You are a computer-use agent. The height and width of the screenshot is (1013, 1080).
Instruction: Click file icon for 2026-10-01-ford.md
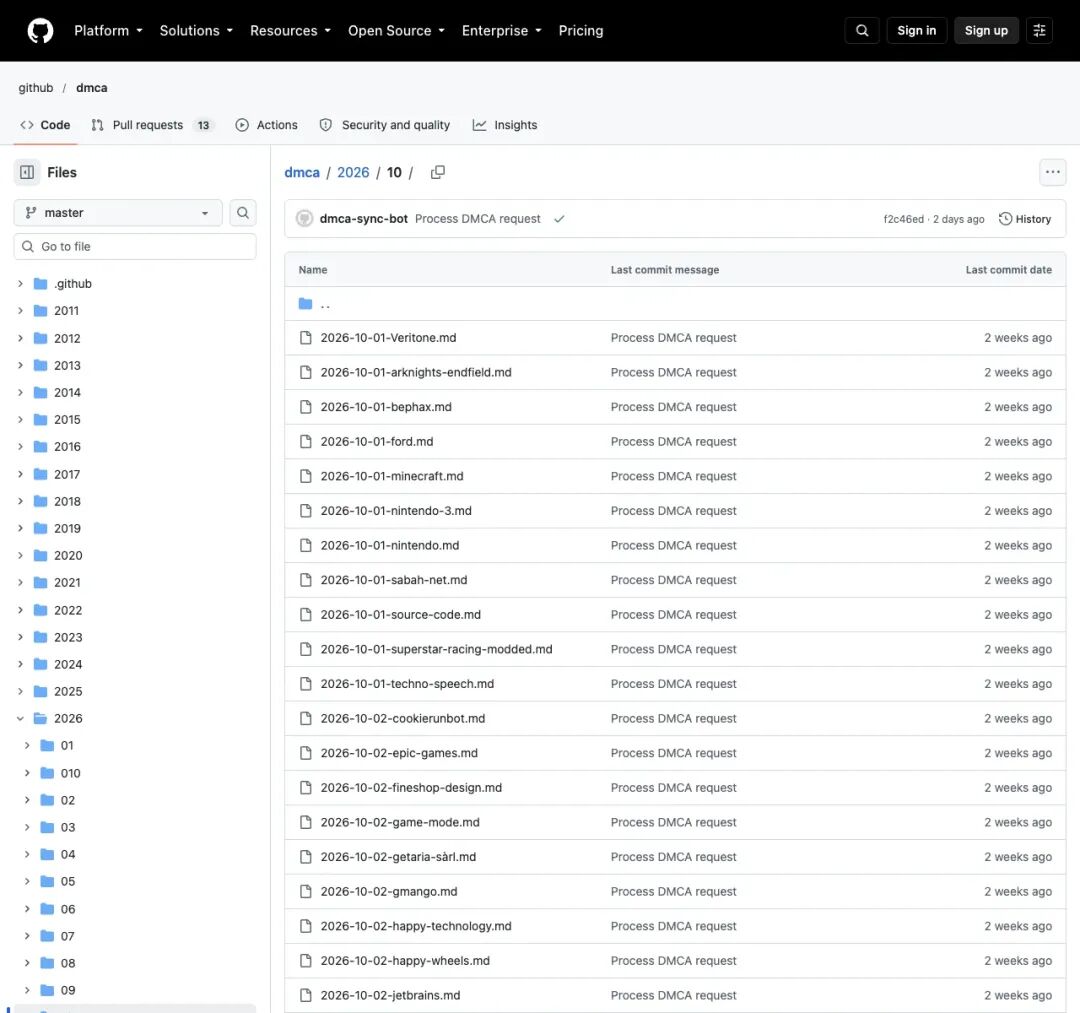pos(306,441)
